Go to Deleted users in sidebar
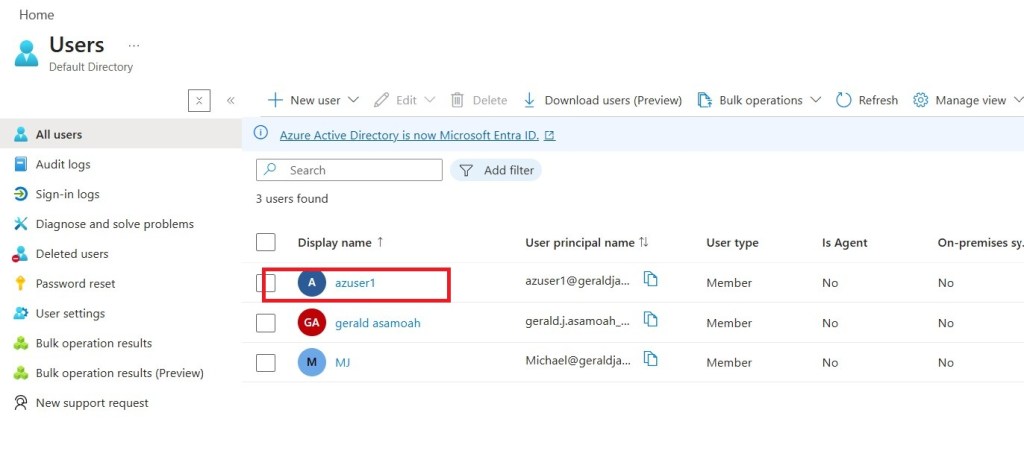This screenshot has width=1024, height=471. tap(72, 254)
